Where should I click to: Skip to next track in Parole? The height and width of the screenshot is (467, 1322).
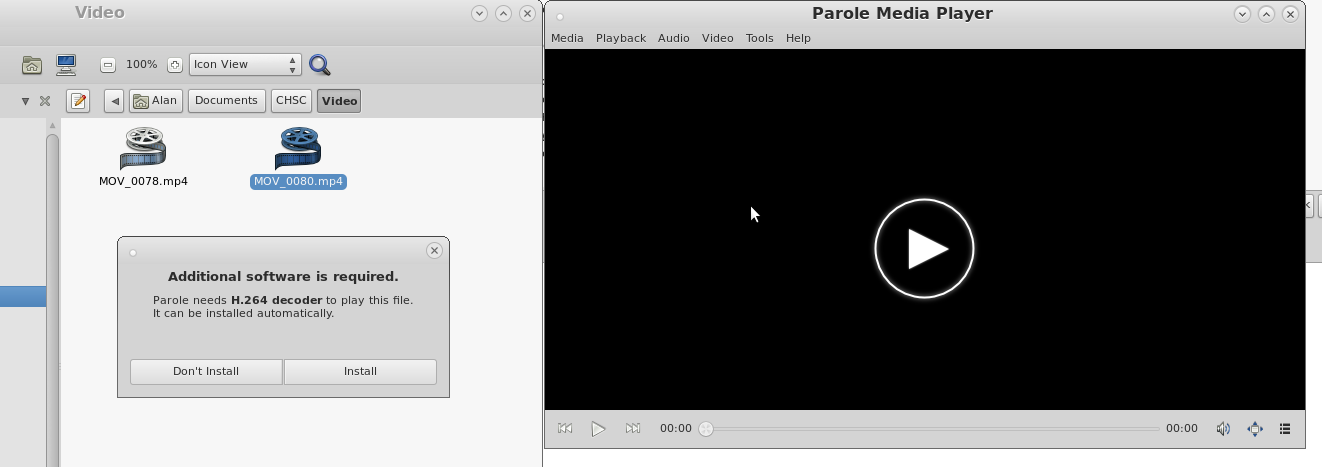tap(632, 429)
